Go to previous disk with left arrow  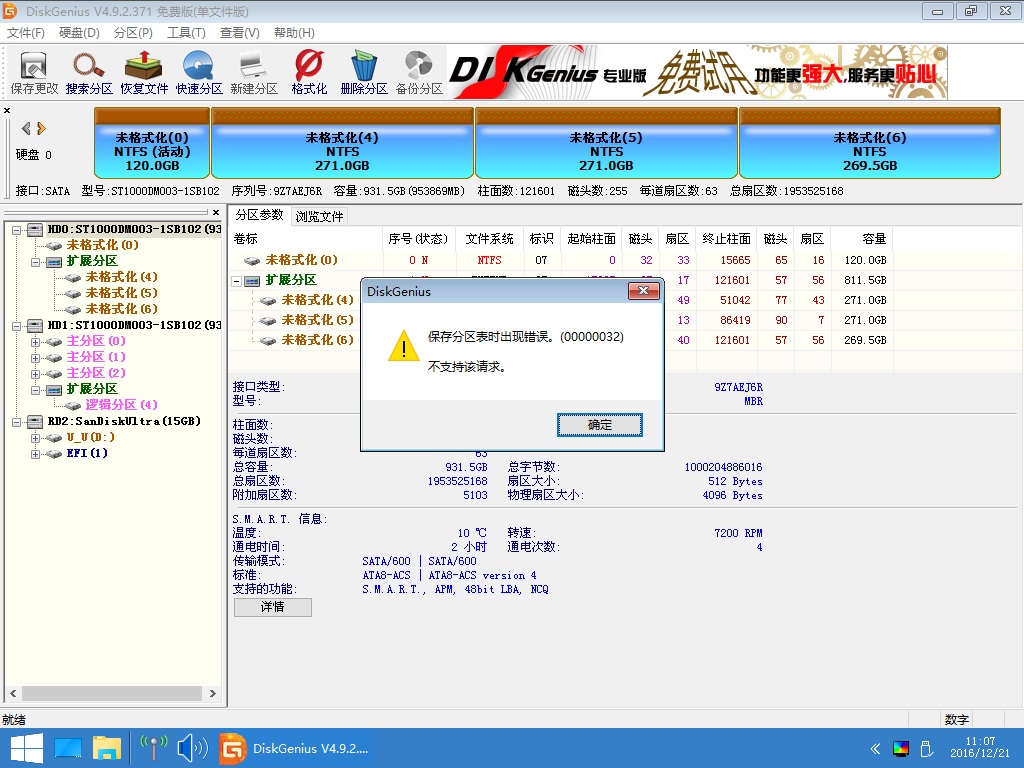[26, 128]
